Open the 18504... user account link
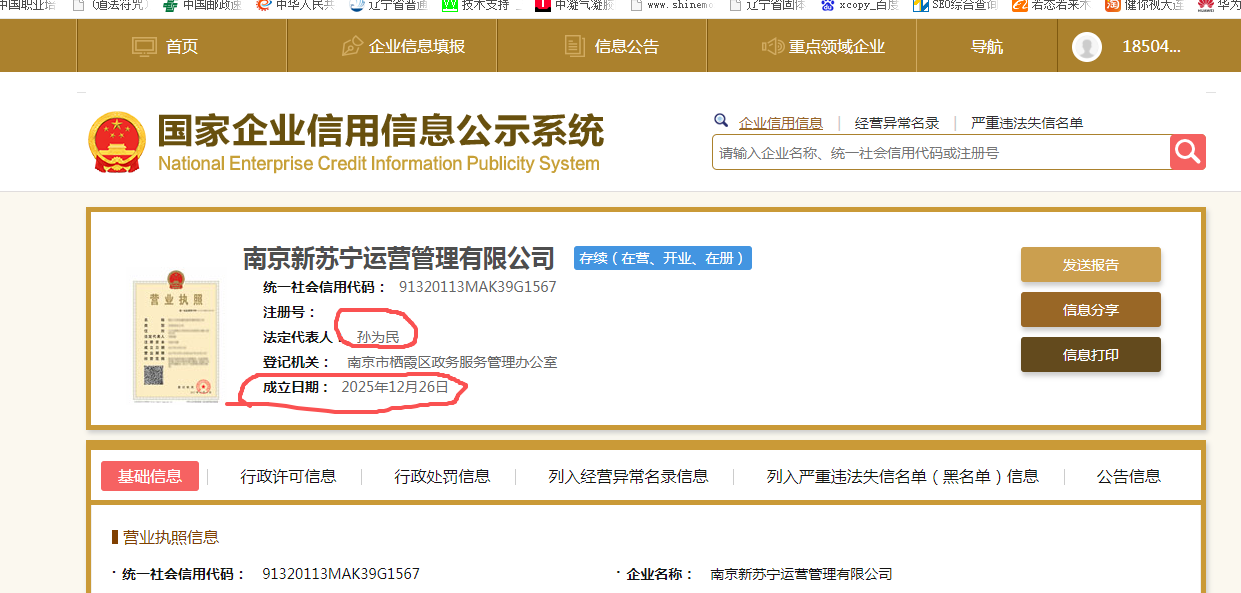The image size is (1241, 593). pos(1151,46)
